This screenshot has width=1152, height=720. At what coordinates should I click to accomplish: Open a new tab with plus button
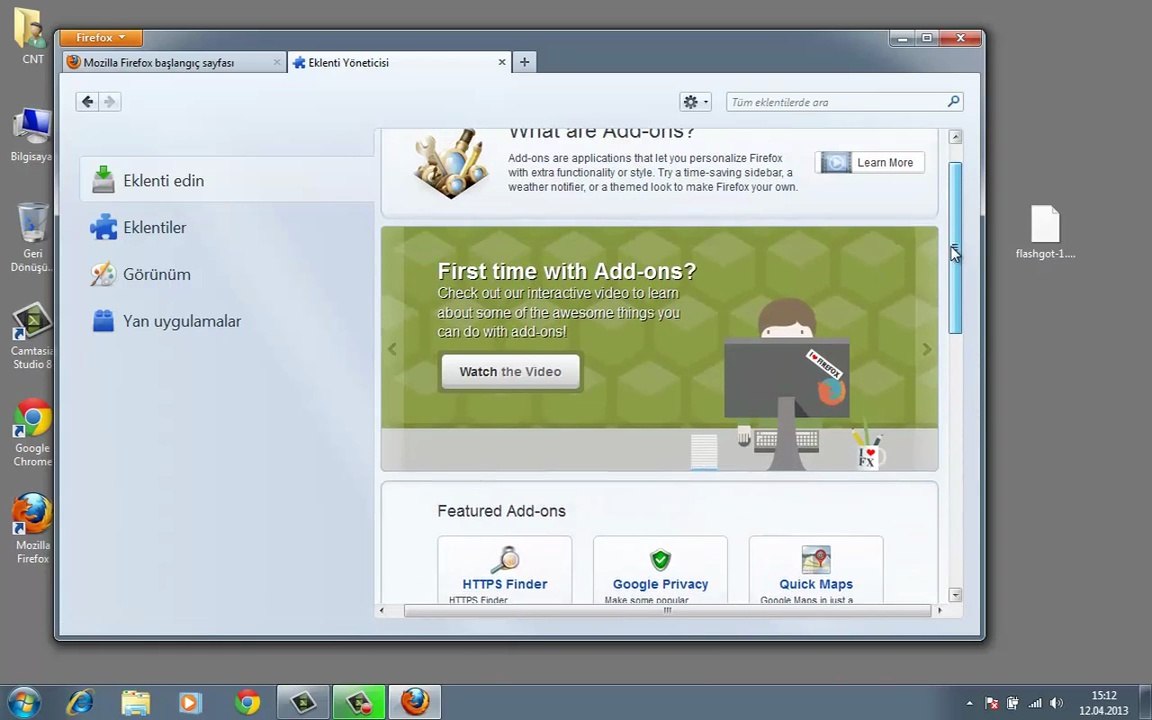(525, 62)
